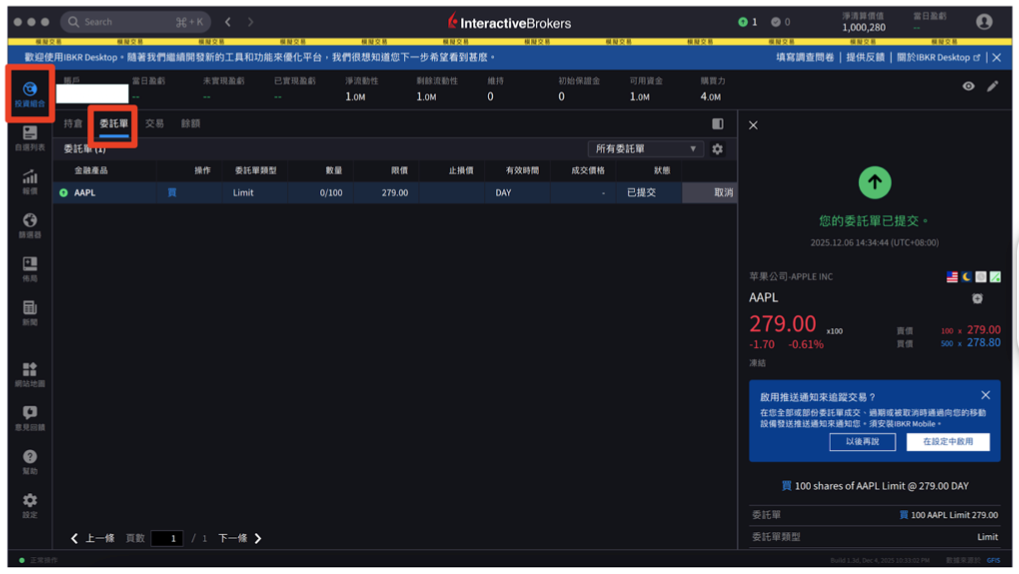Click the Search field in title bar
Screen dimensions: 1019x574
(136, 22)
